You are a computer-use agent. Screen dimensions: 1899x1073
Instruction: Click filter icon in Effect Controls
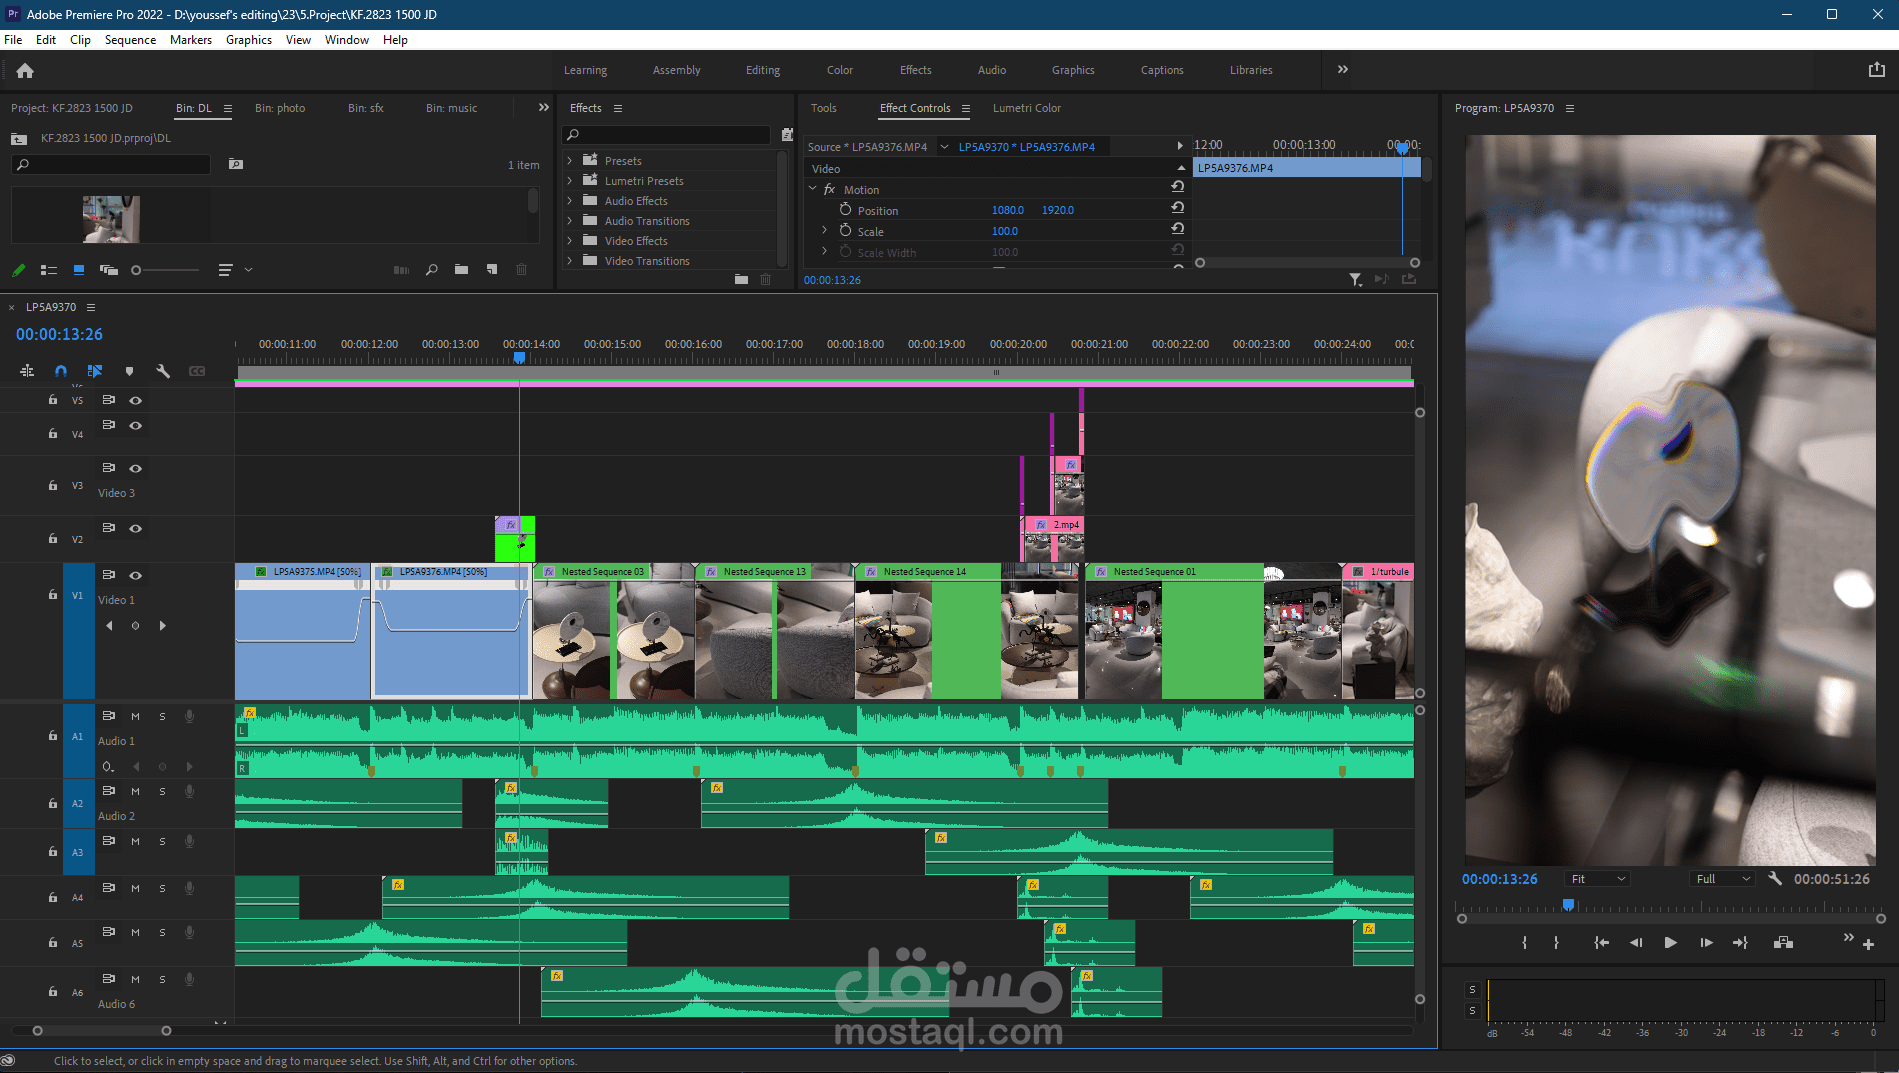[1355, 280]
